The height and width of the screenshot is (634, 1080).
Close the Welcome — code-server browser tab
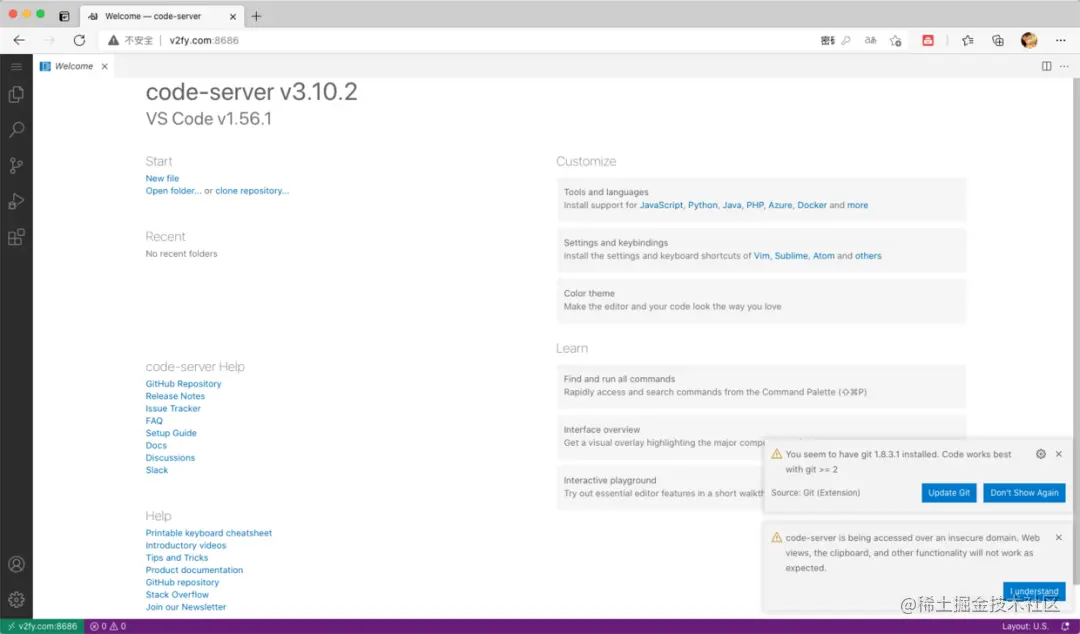[x=233, y=16]
